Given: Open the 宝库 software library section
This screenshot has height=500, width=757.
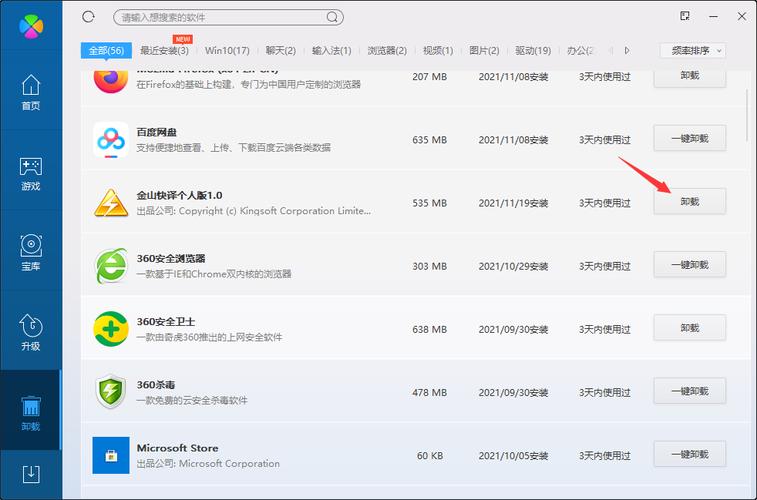Looking at the screenshot, I should (31, 252).
